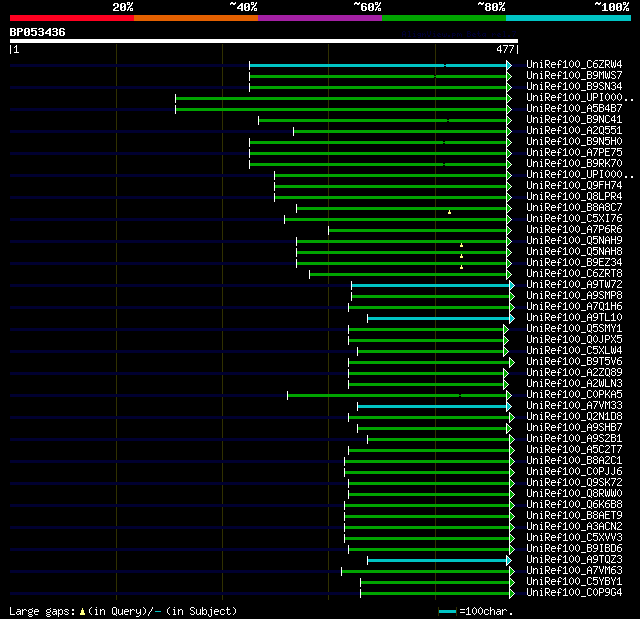Select hit UniRef100_A5C2T7
This screenshot has width=640, height=619.
pos(574,450)
